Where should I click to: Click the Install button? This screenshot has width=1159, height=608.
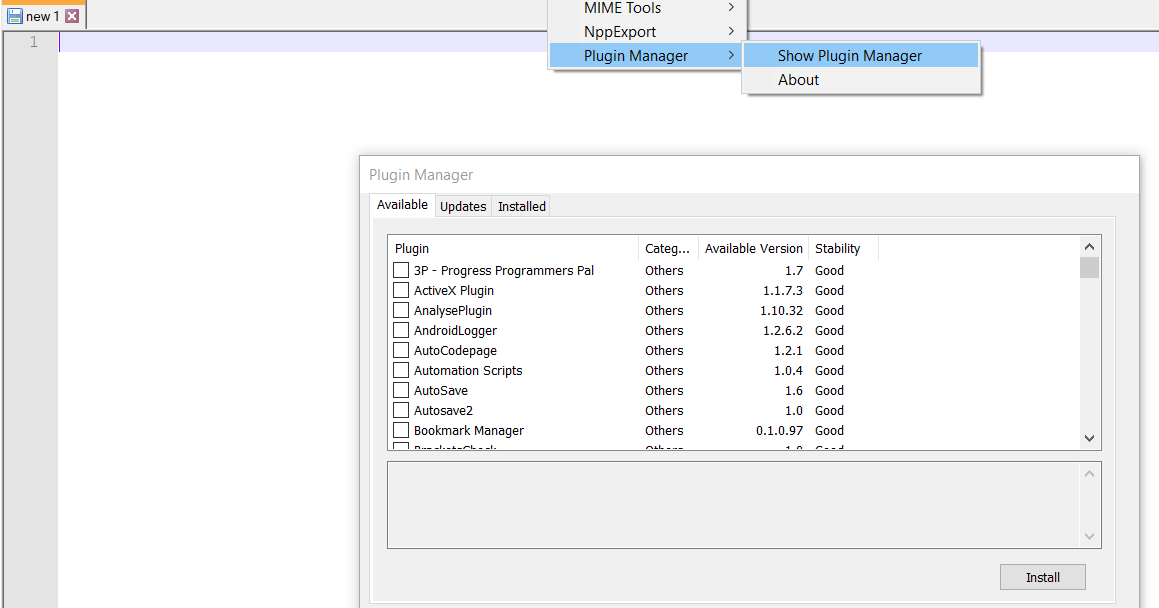tap(1042, 577)
